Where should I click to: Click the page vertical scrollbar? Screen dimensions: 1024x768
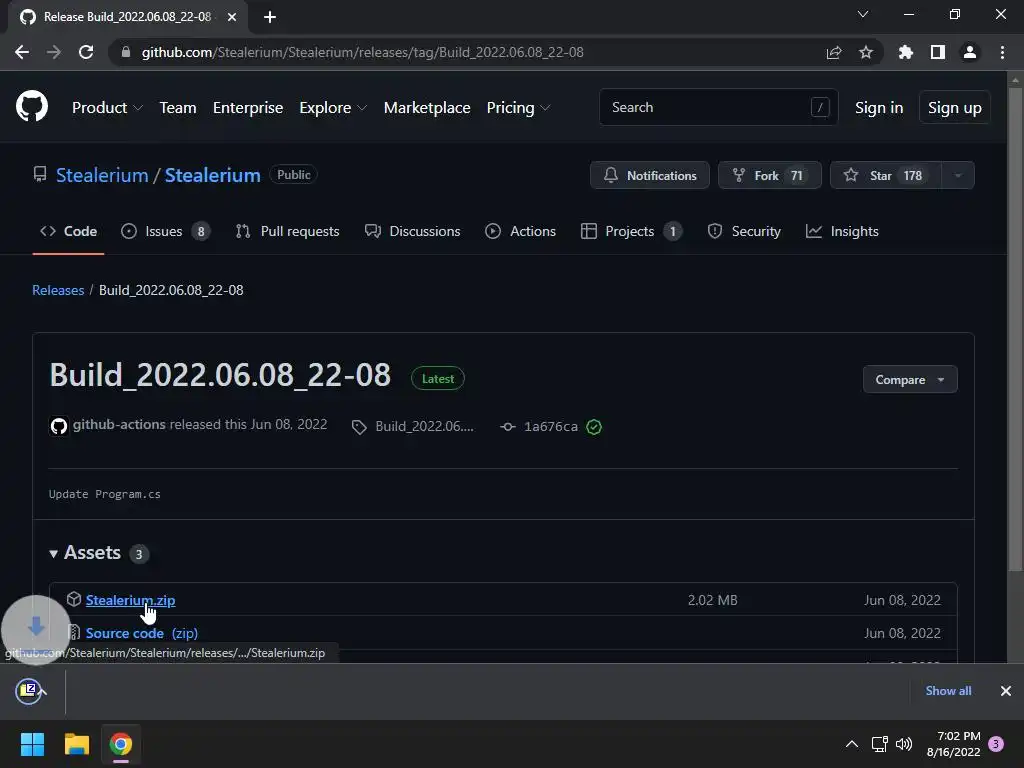[1015, 327]
